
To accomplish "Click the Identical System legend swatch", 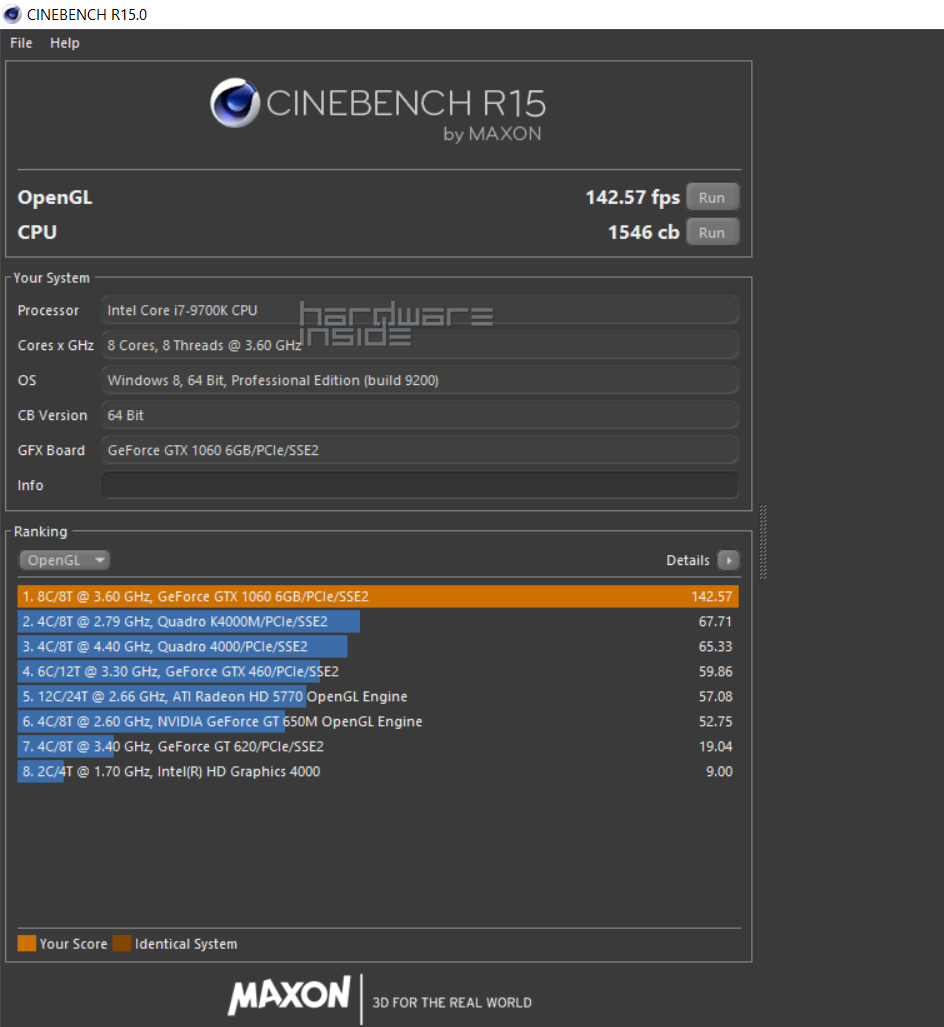I will tap(122, 943).
